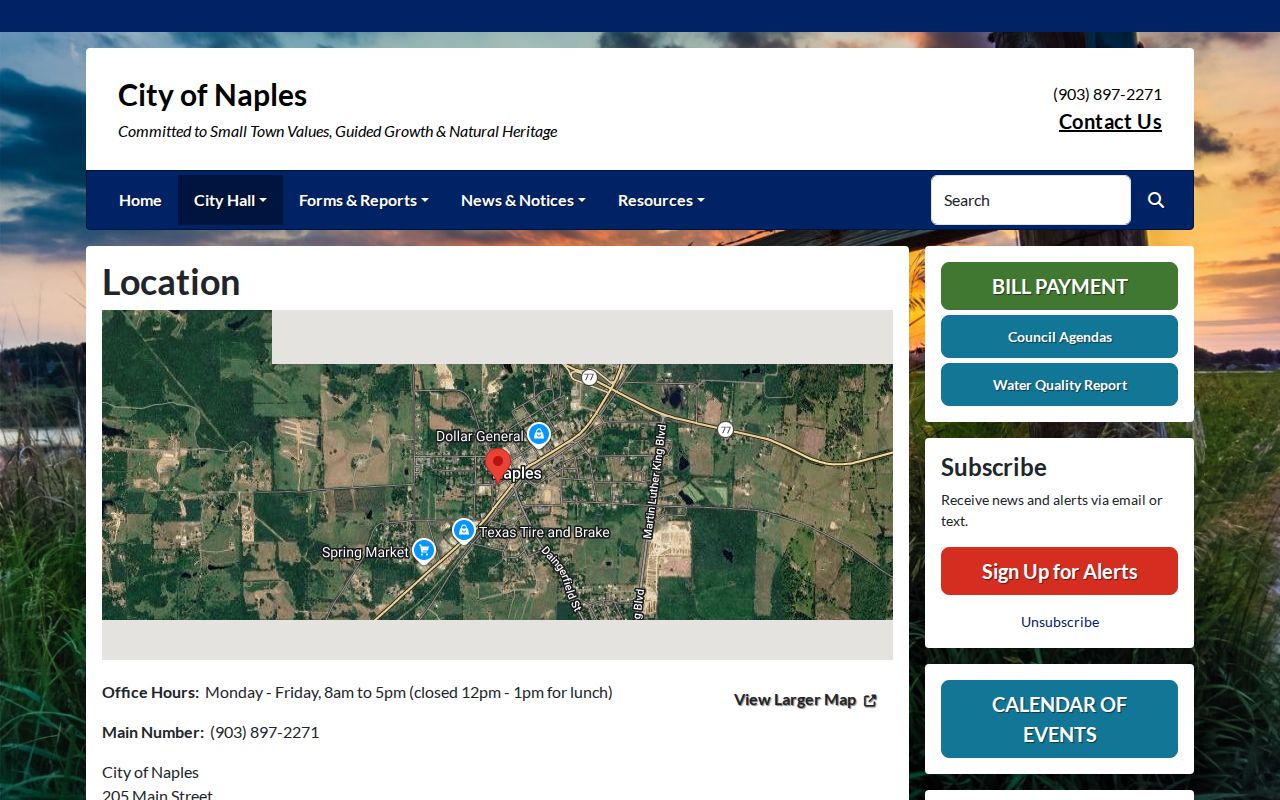The width and height of the screenshot is (1280, 800).
Task: Click the search magnifier icon
Action: 1156,200
